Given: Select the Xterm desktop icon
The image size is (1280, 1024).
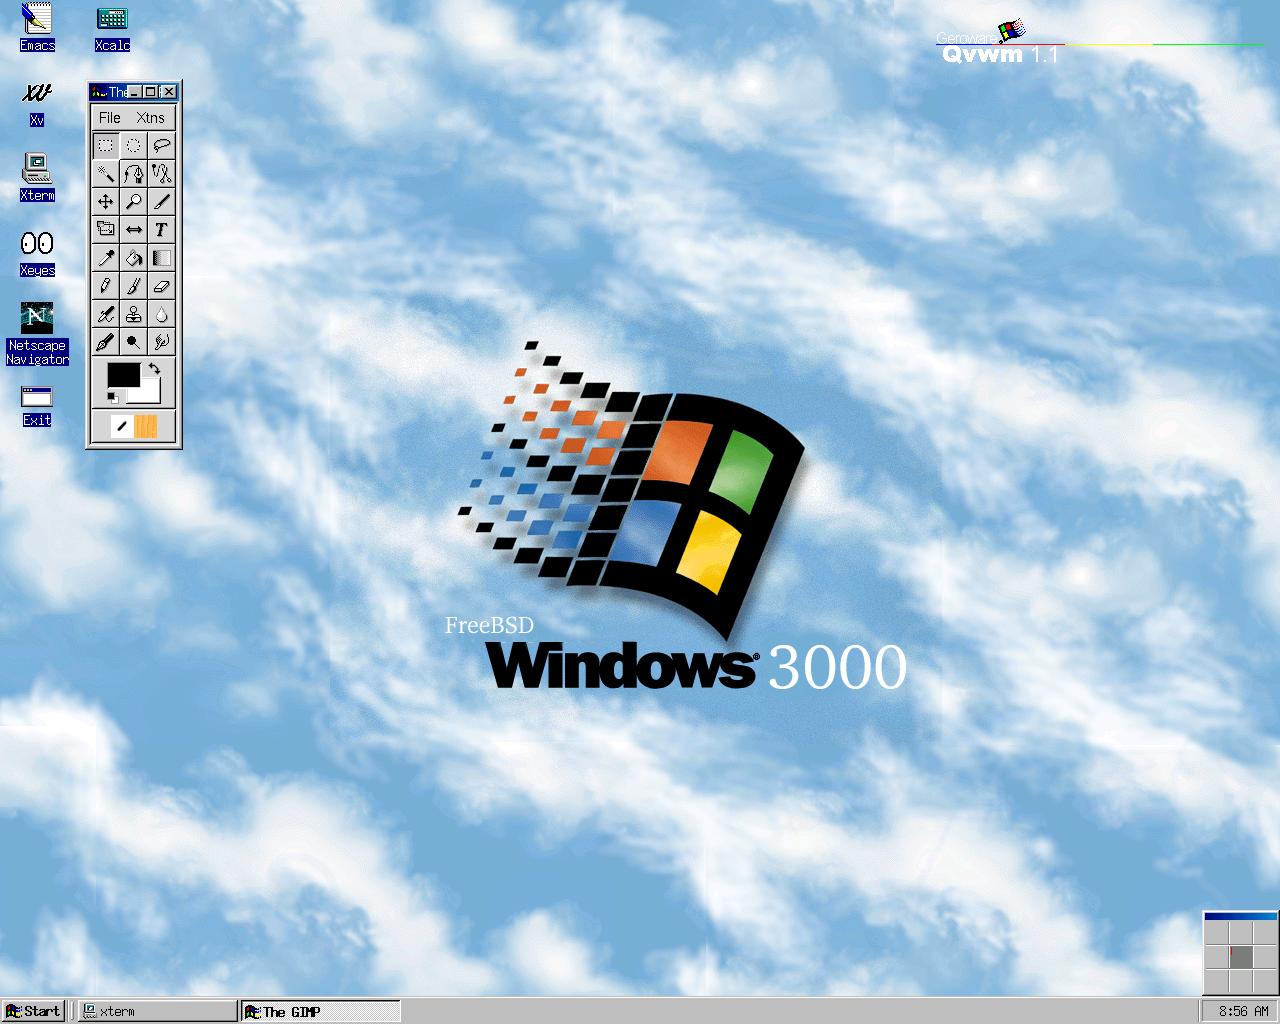Looking at the screenshot, I should 37,177.
